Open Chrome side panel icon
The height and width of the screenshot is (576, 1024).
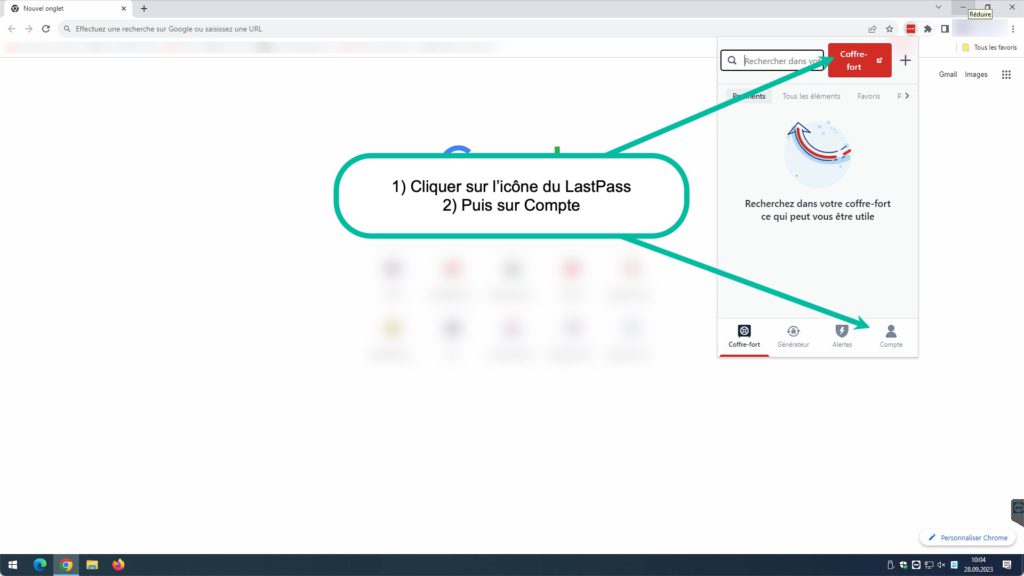(x=944, y=29)
